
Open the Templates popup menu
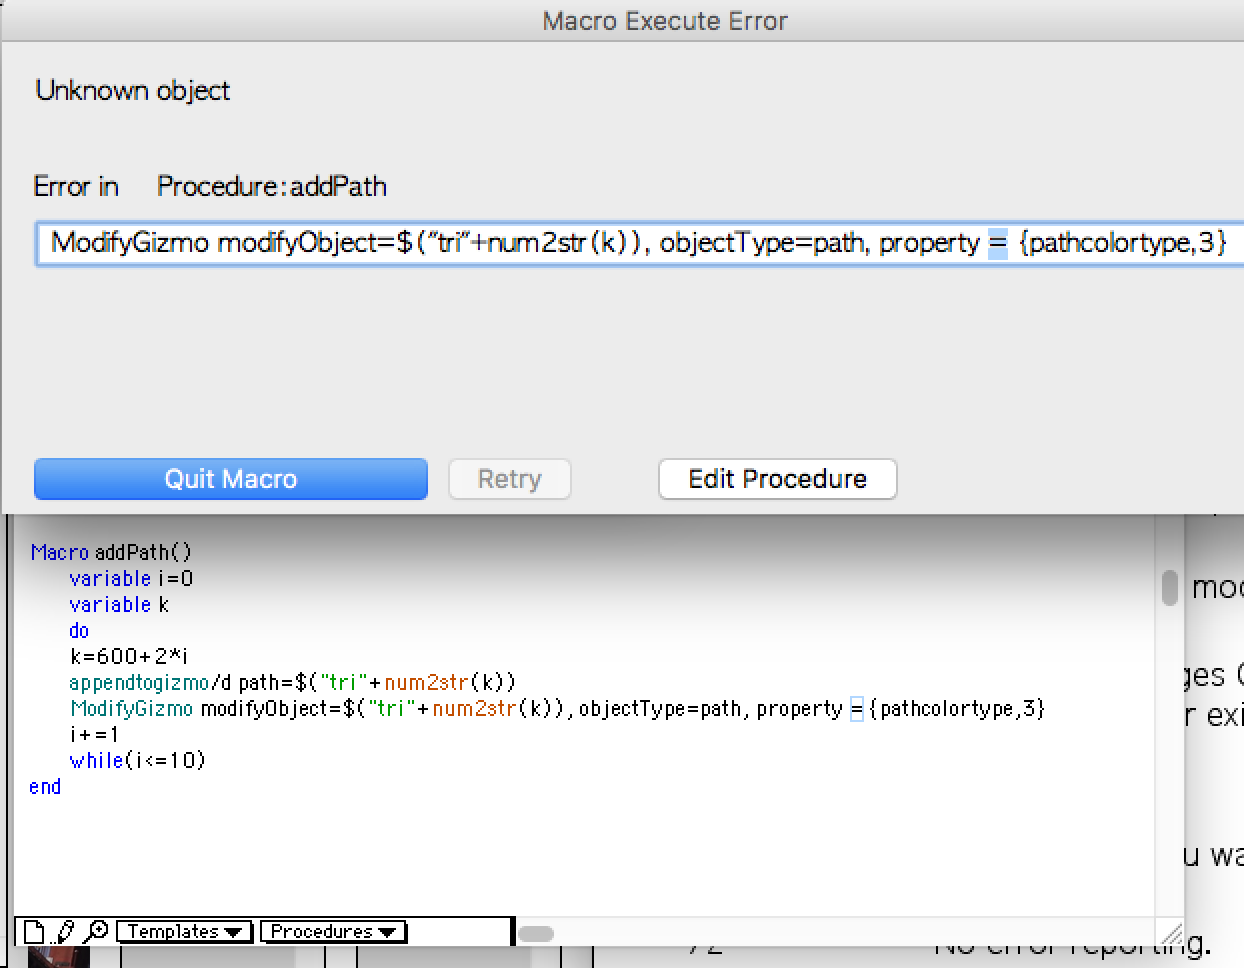(185, 932)
